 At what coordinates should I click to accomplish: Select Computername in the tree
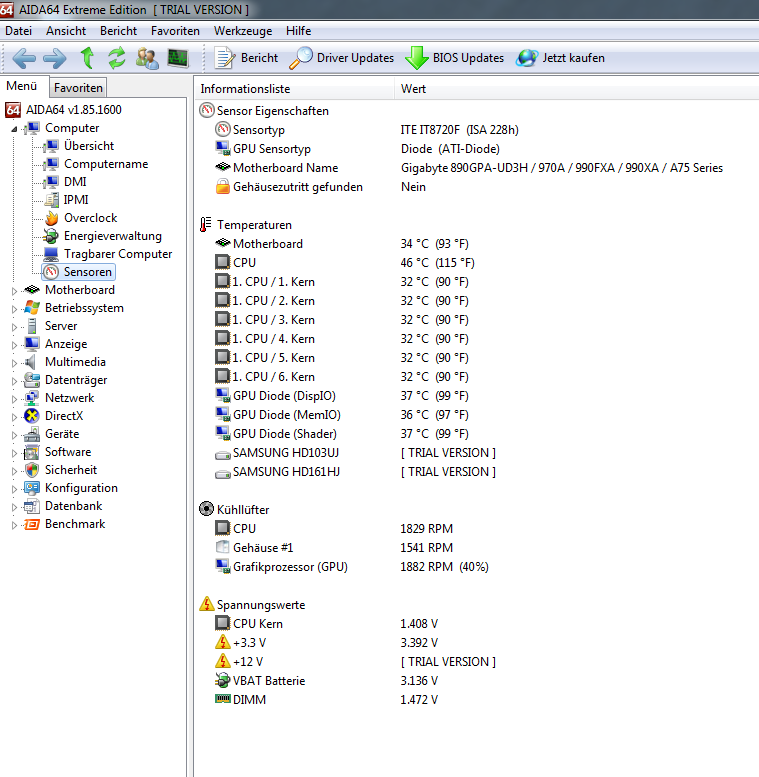(106, 164)
